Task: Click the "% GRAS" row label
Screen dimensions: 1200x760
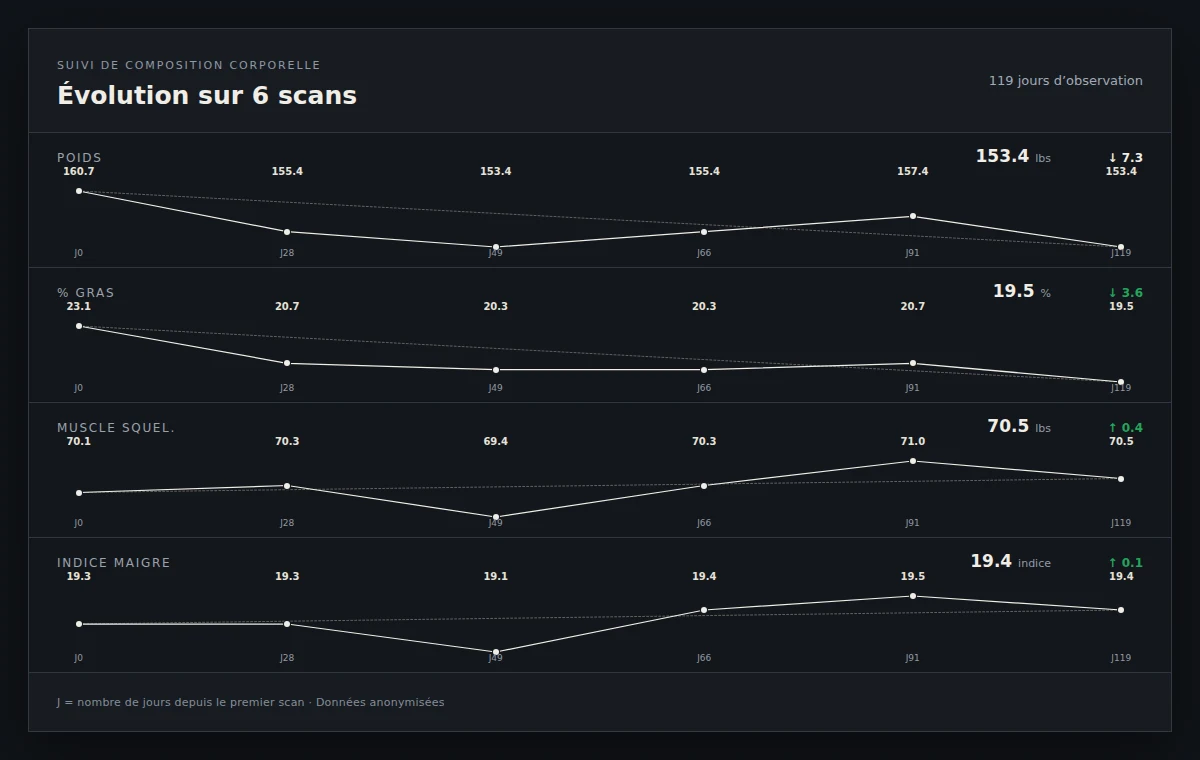Action: click(86, 293)
